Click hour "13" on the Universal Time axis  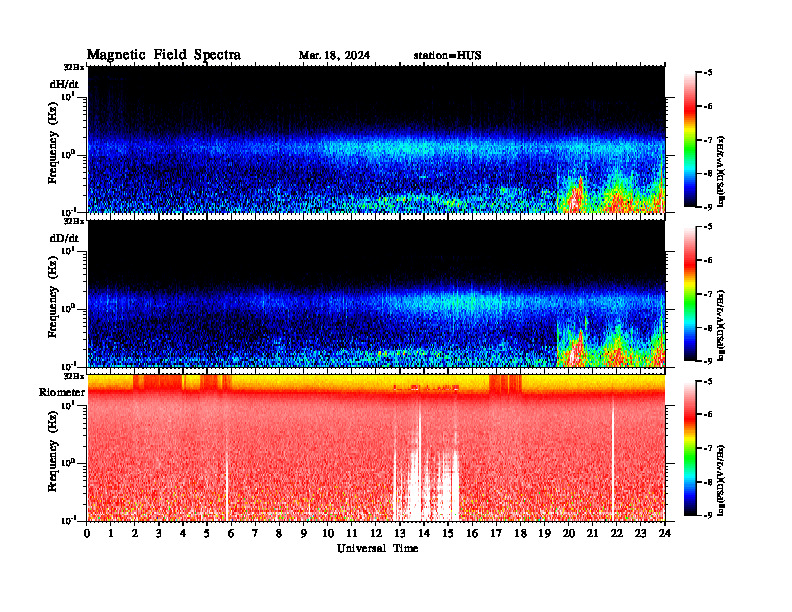(400, 534)
